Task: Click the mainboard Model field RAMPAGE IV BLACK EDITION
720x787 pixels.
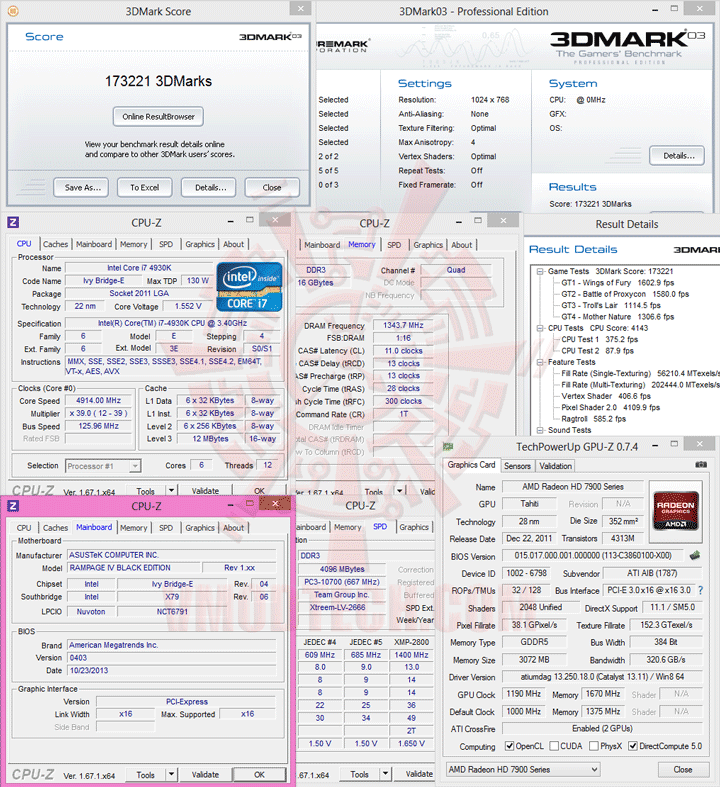Action: pyautogui.click(x=133, y=568)
